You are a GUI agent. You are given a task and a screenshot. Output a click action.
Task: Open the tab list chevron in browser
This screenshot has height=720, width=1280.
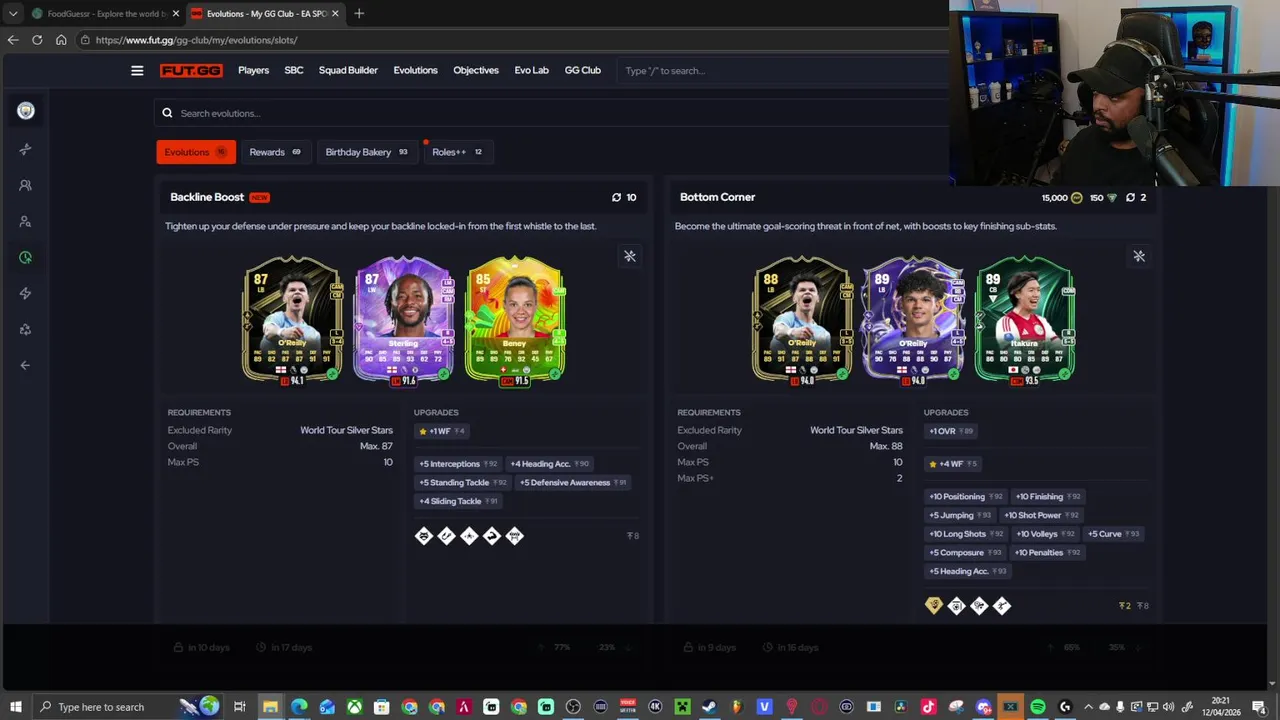(13, 13)
